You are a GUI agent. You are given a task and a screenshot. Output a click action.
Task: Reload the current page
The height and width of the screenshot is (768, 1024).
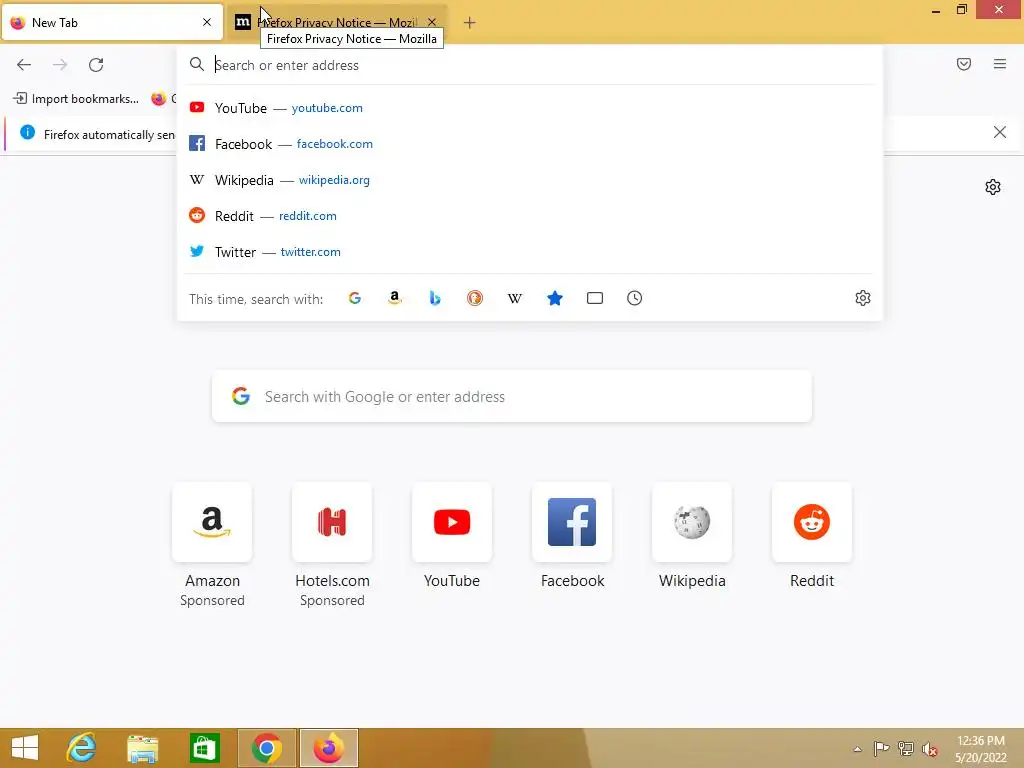[96, 65]
